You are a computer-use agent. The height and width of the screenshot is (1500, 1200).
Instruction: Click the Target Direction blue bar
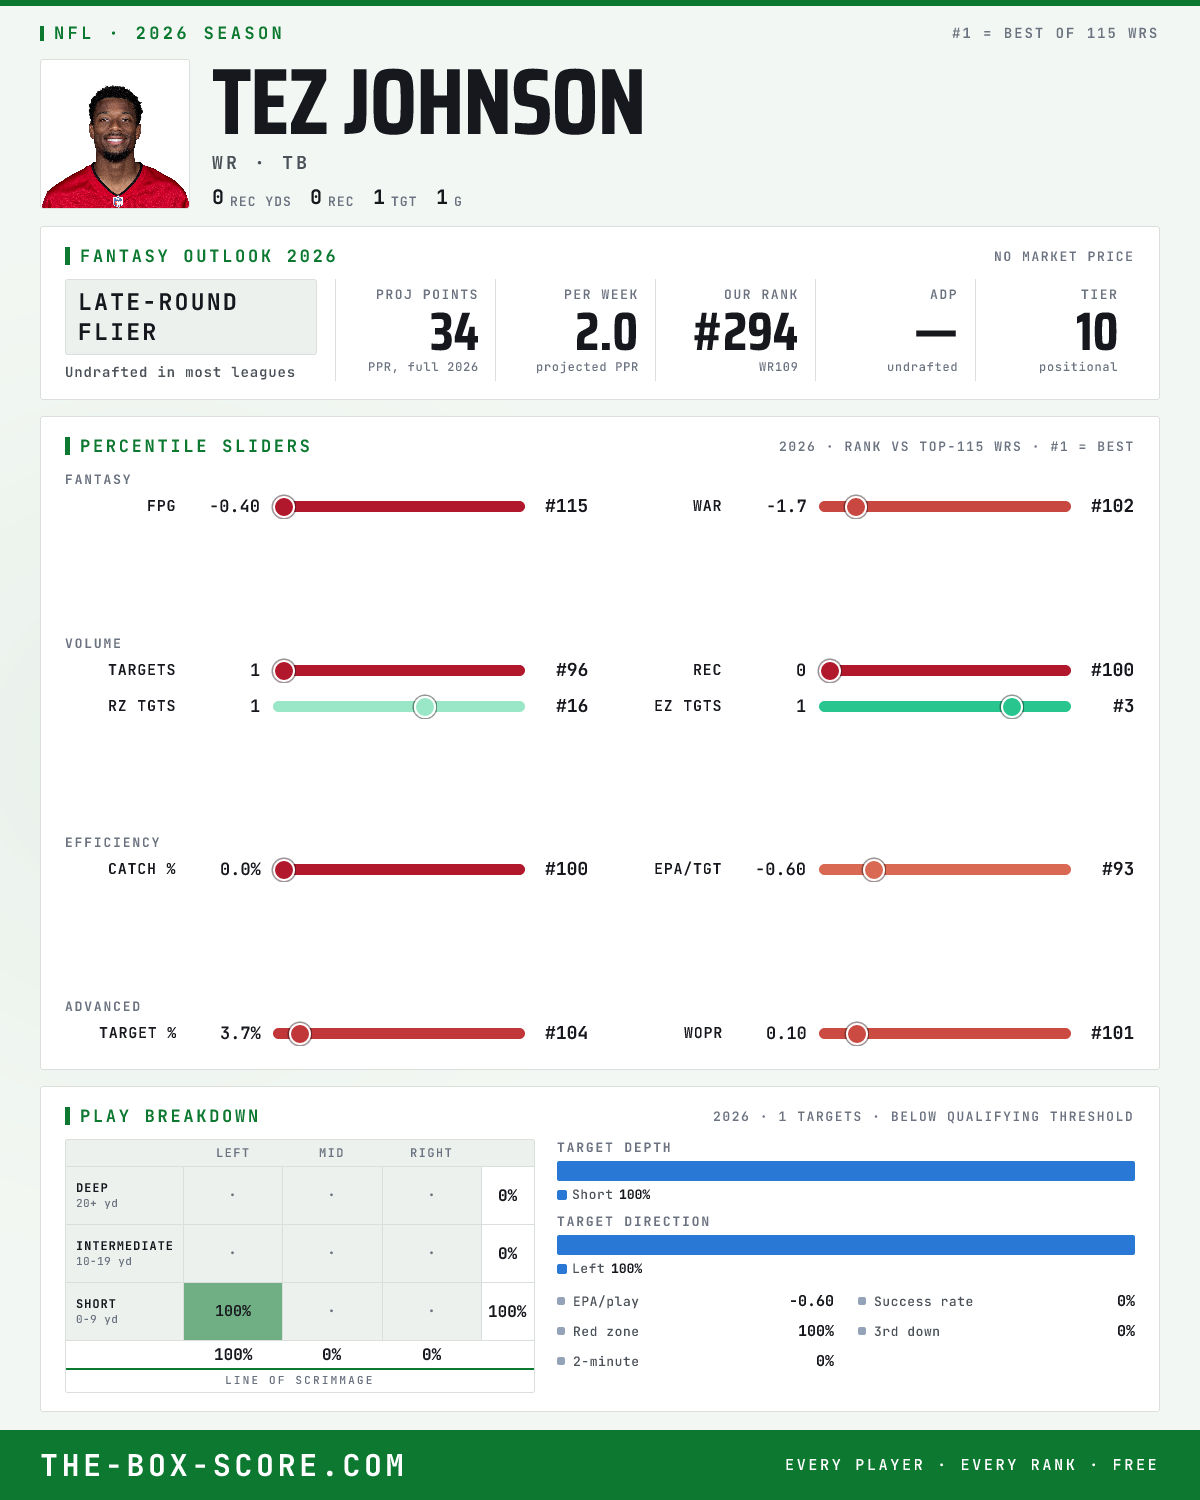[x=846, y=1245]
